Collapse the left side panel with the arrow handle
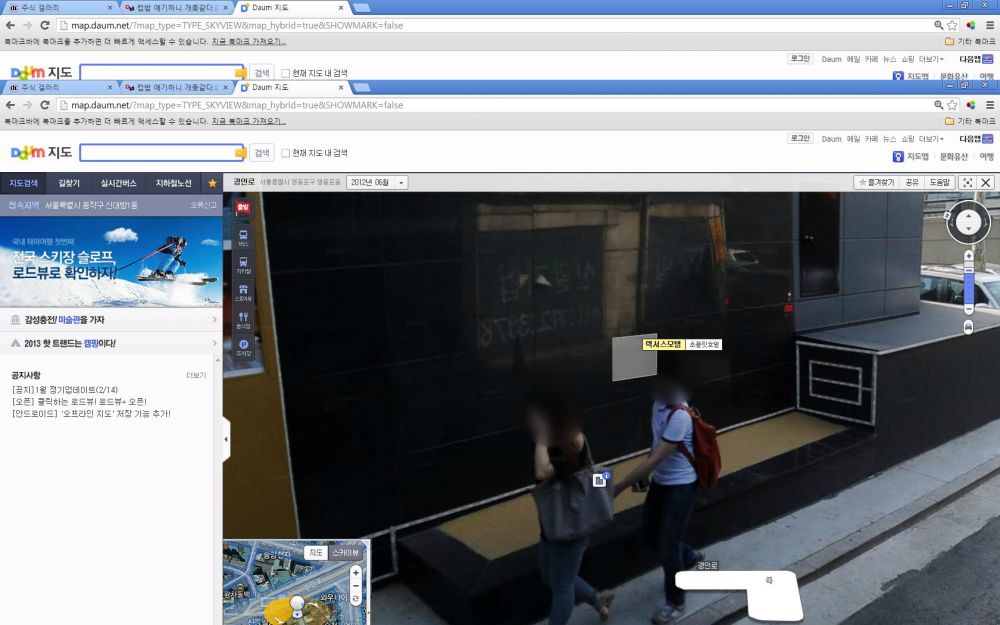The image size is (1000, 625). click(226, 439)
